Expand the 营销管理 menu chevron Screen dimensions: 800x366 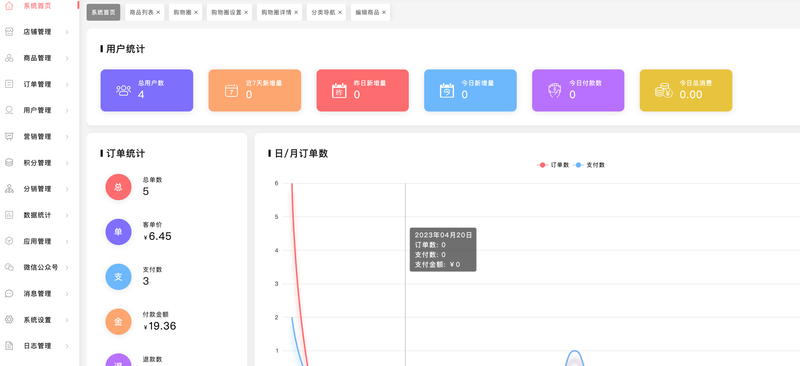click(x=67, y=137)
